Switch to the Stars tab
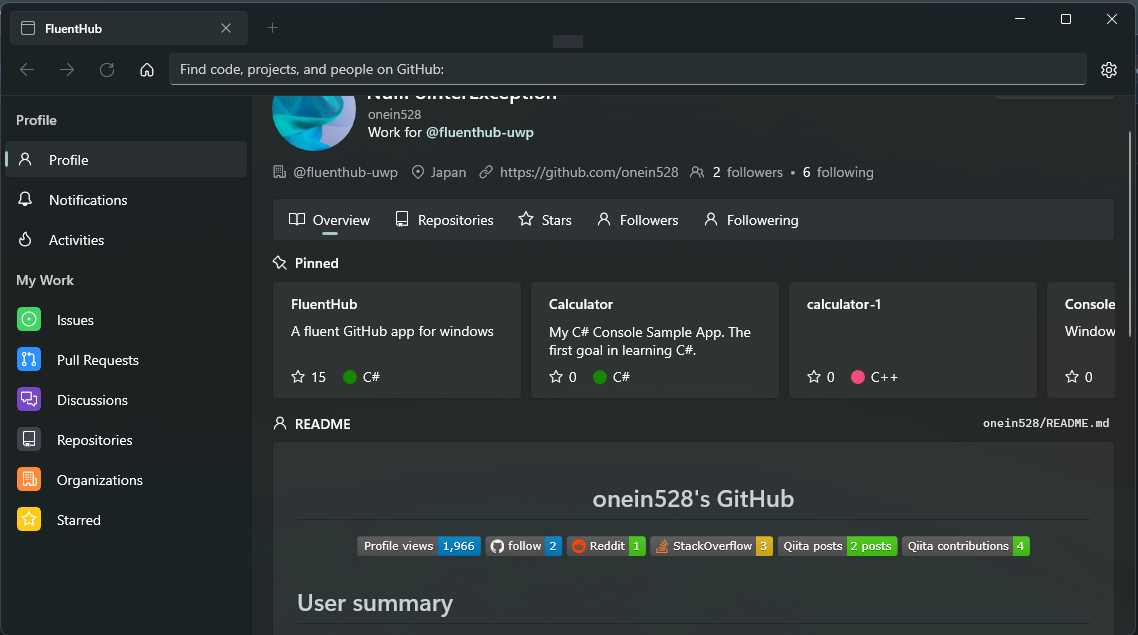 coord(545,219)
